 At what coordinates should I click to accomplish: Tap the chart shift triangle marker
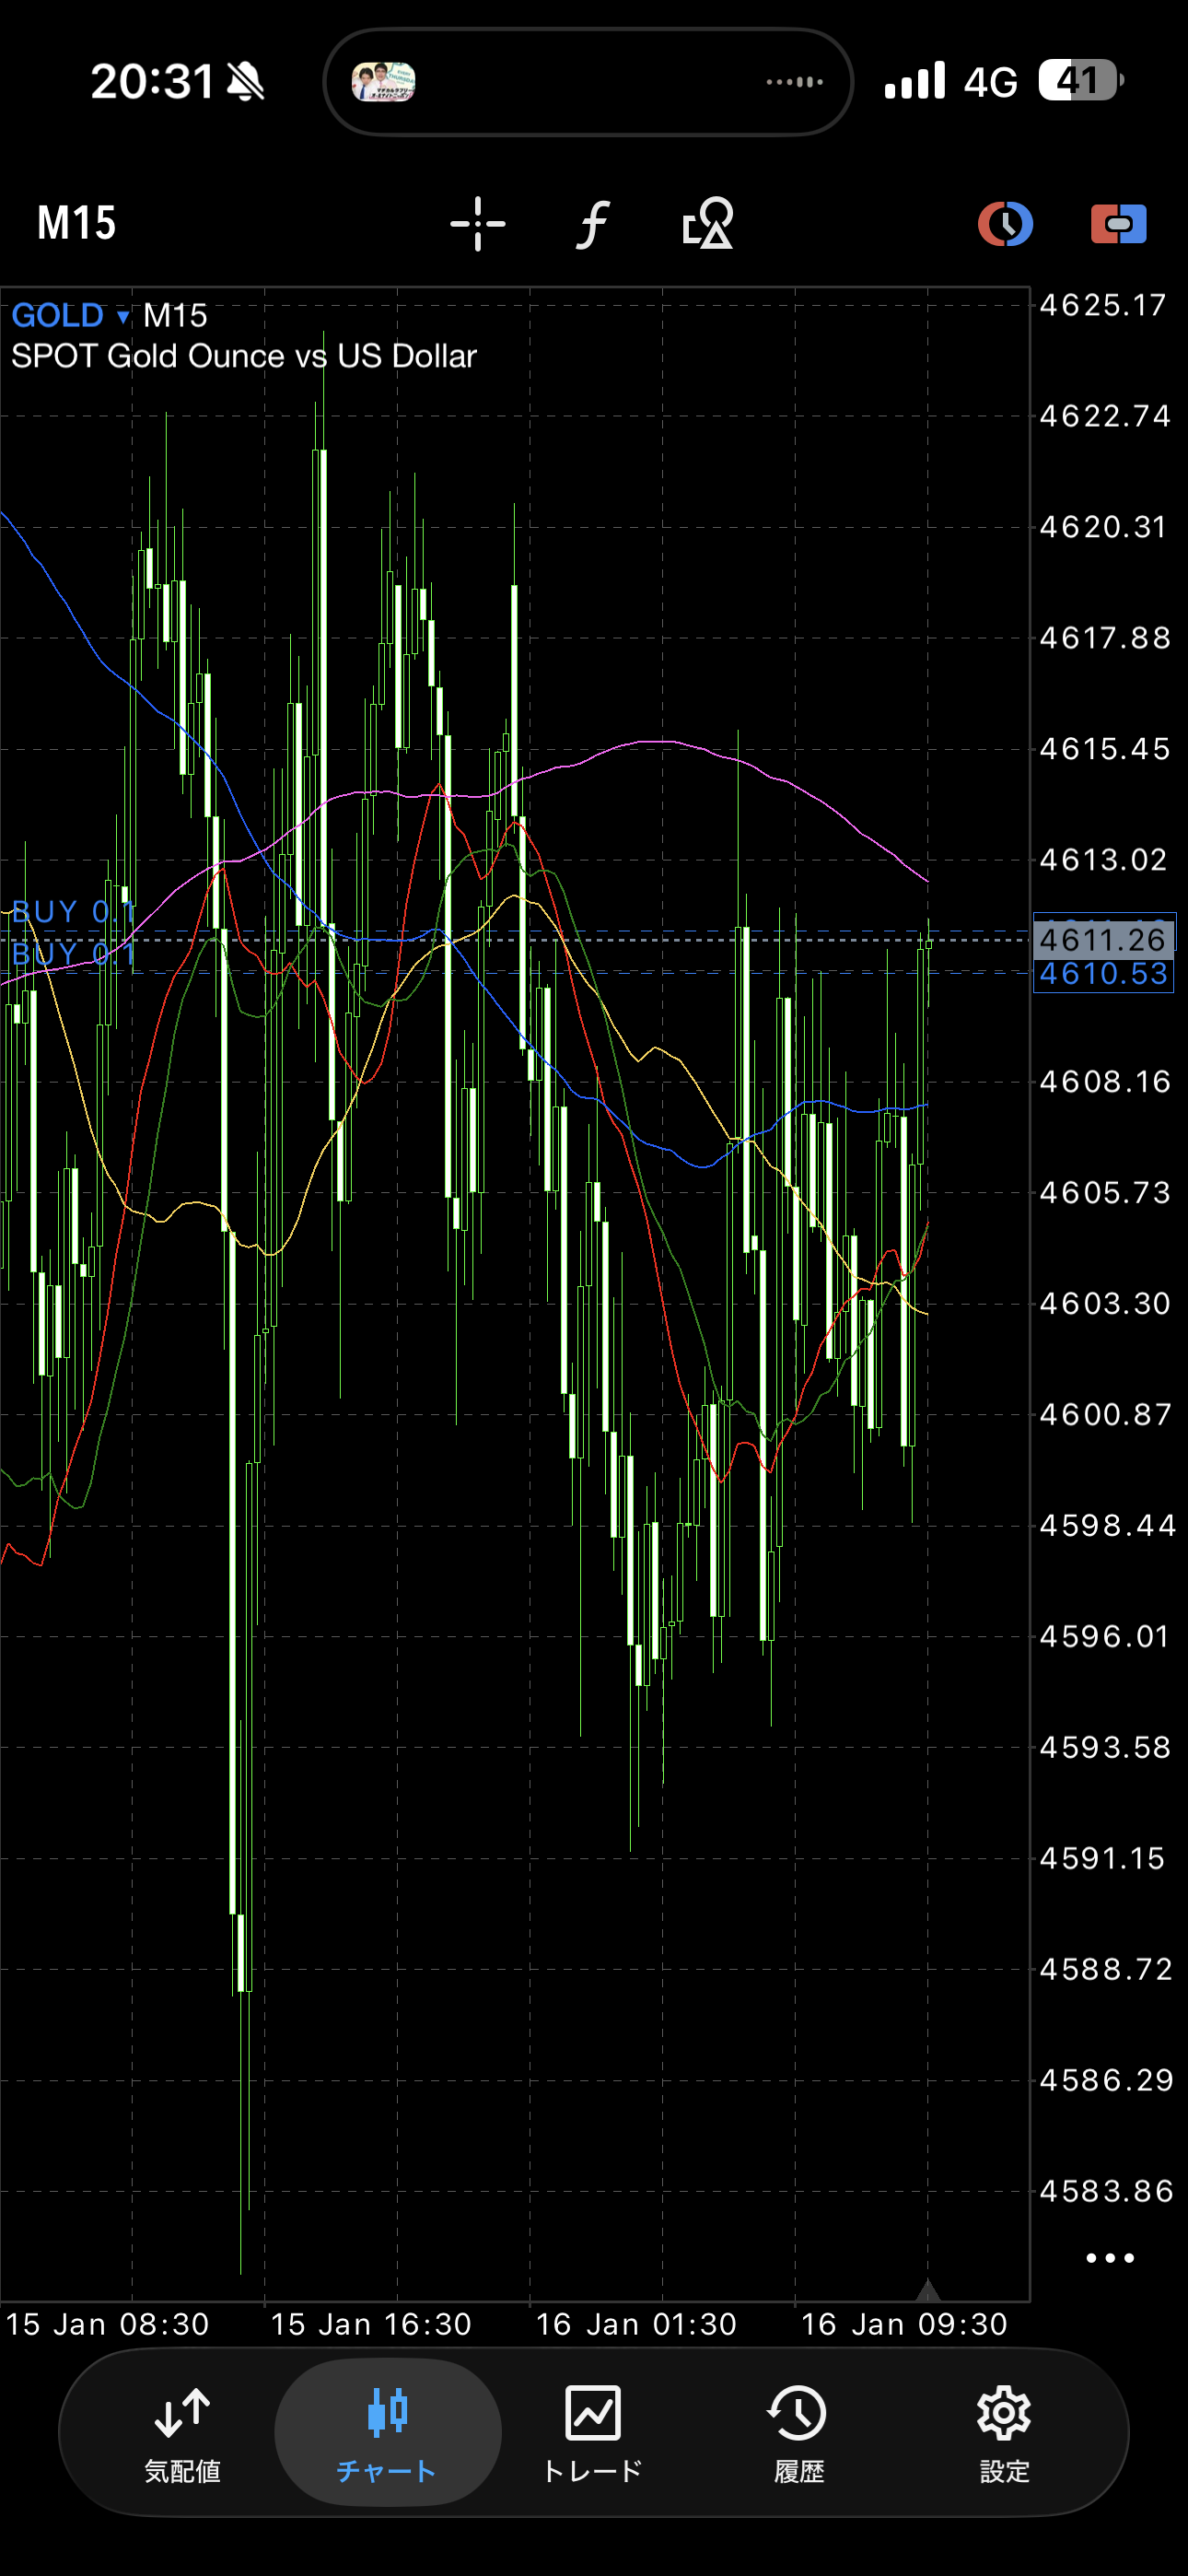click(x=927, y=2289)
